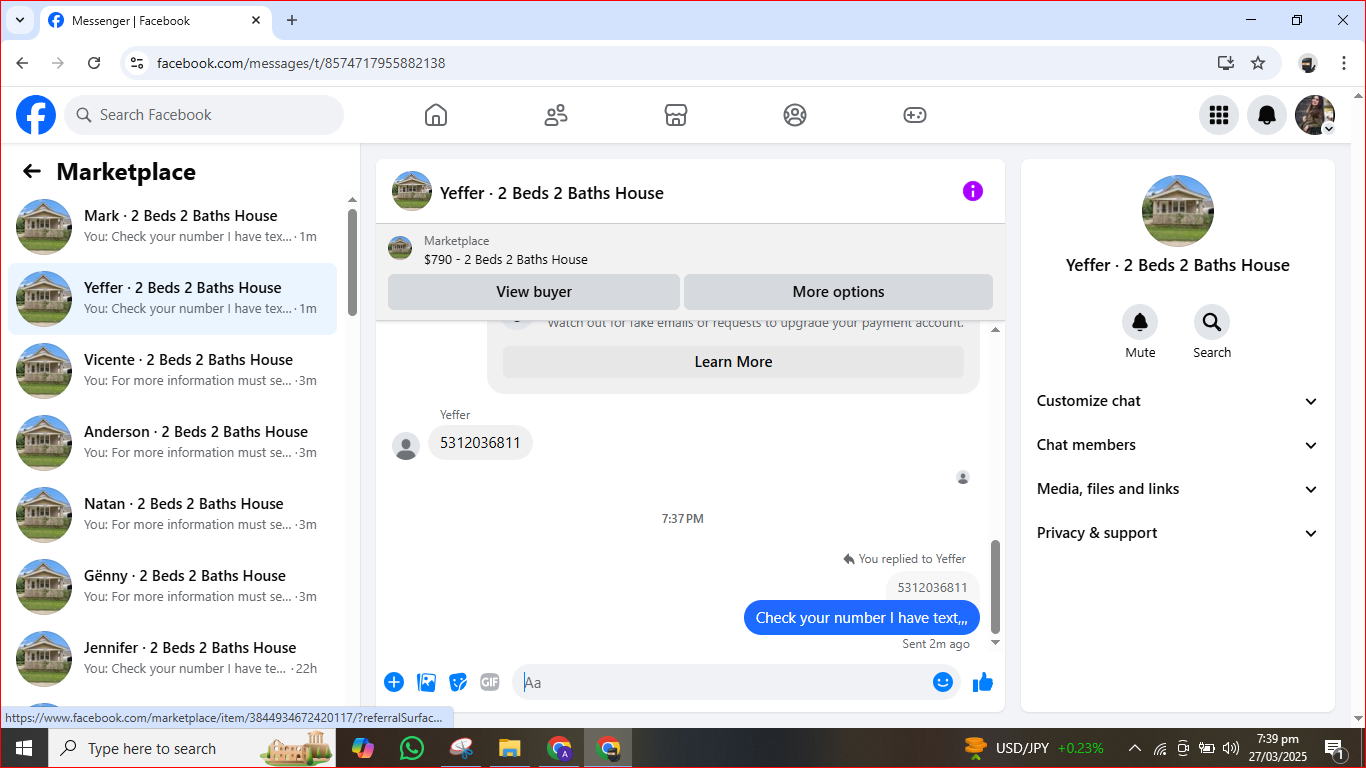This screenshot has height=768, width=1366.
Task: View site information icon in address bar
Action: coord(138,63)
